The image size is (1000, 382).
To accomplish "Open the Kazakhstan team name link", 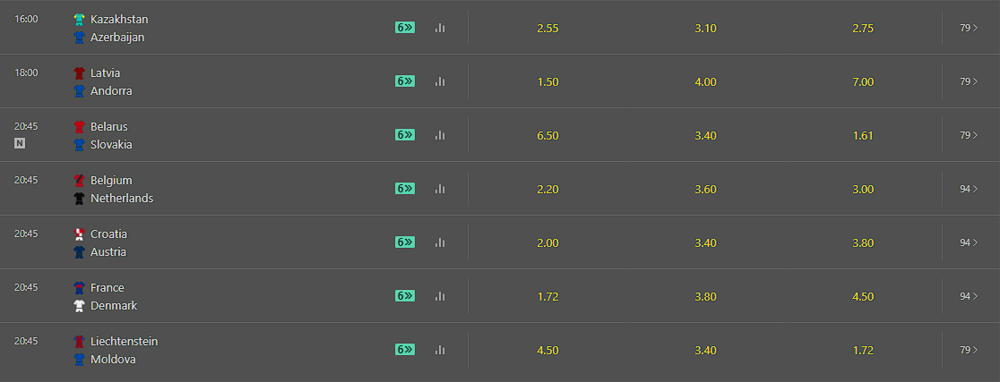I will coord(119,19).
